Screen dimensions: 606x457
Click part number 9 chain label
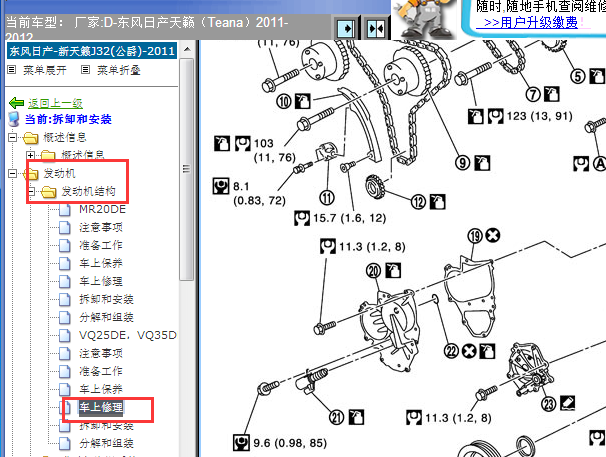coord(462,163)
